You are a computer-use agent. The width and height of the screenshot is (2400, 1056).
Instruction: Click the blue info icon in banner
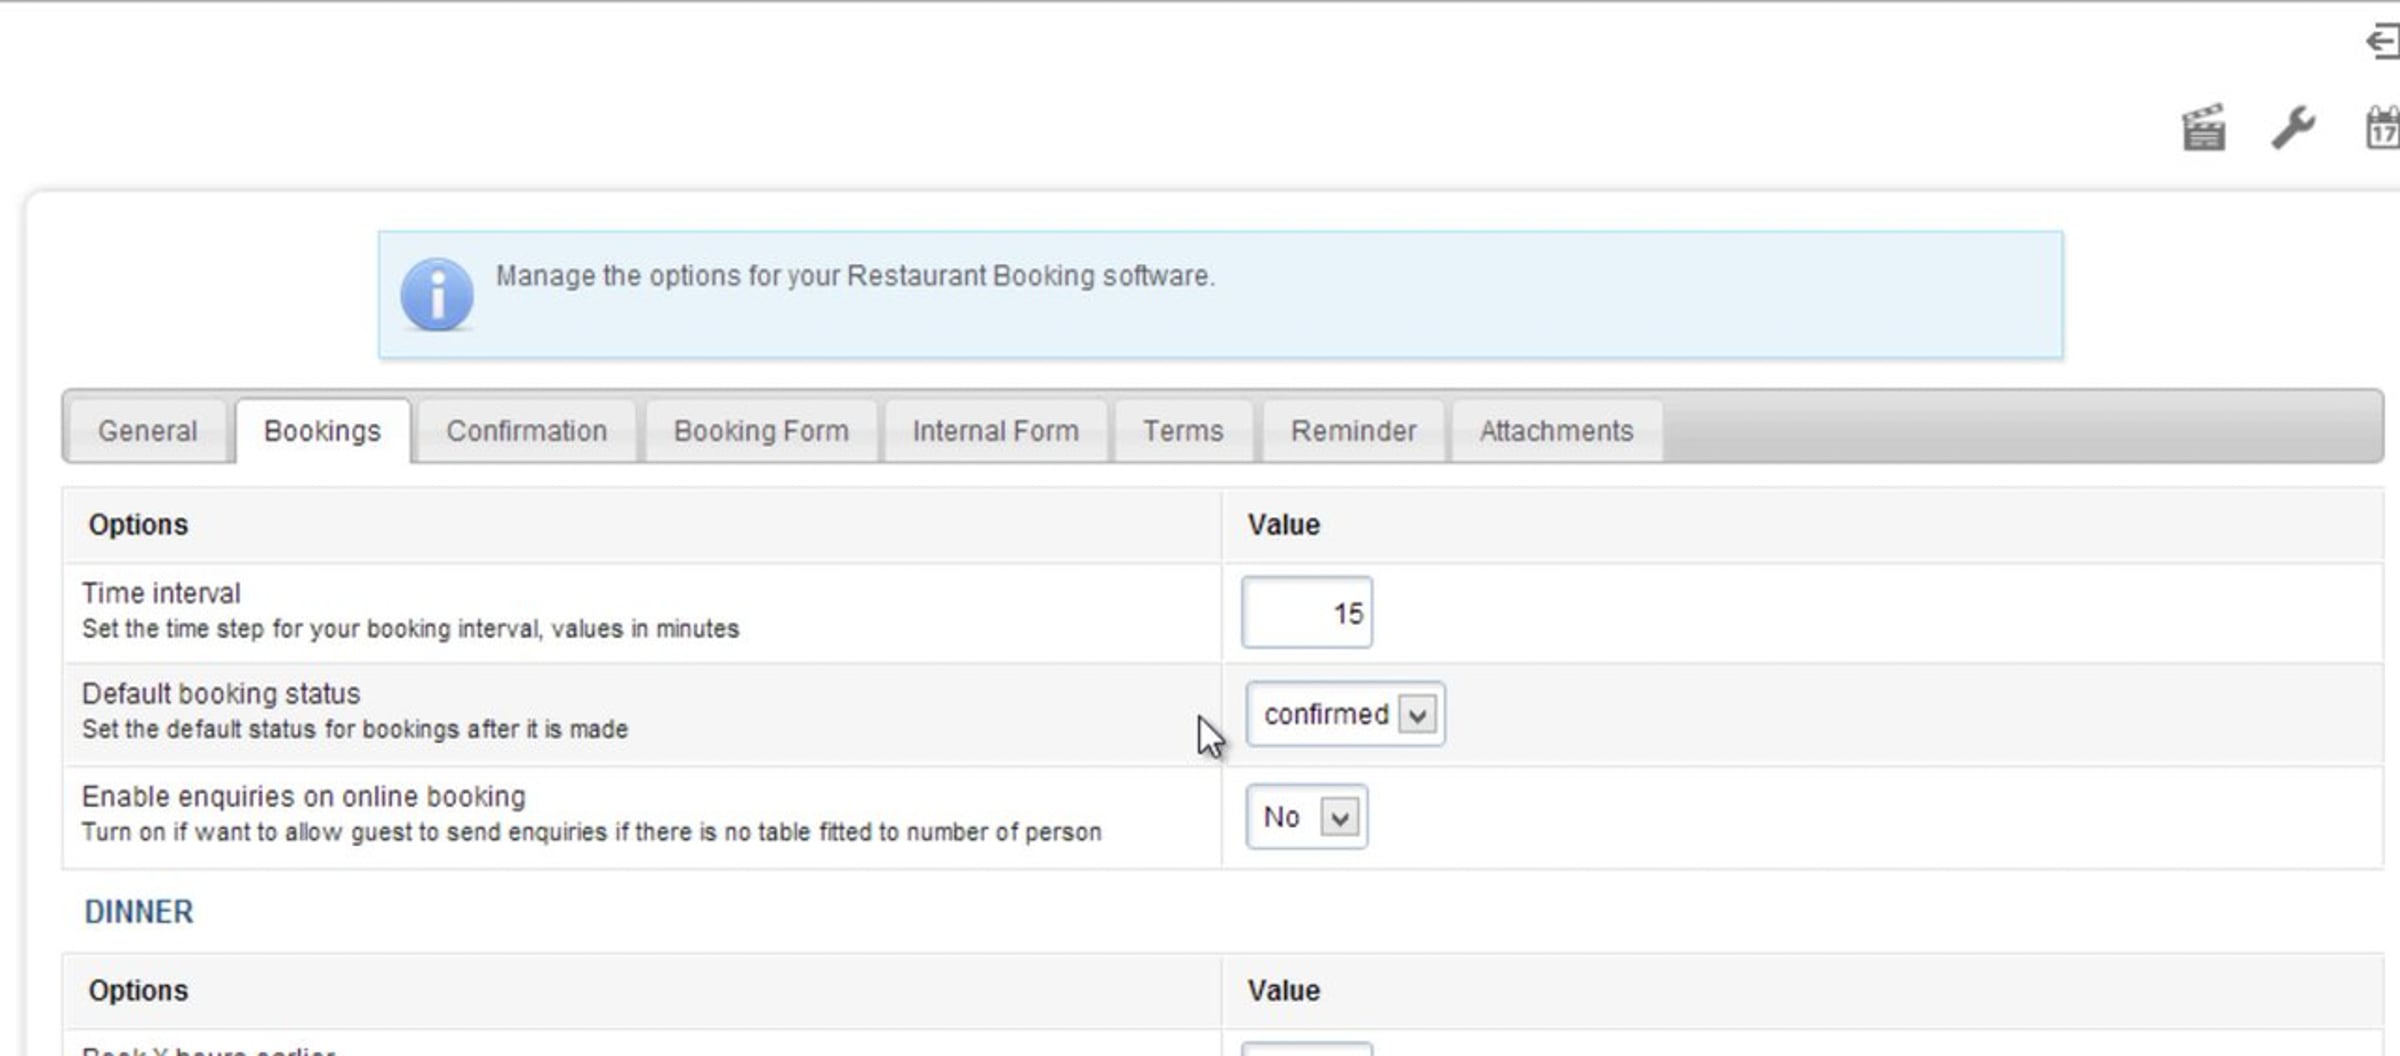click(x=437, y=295)
